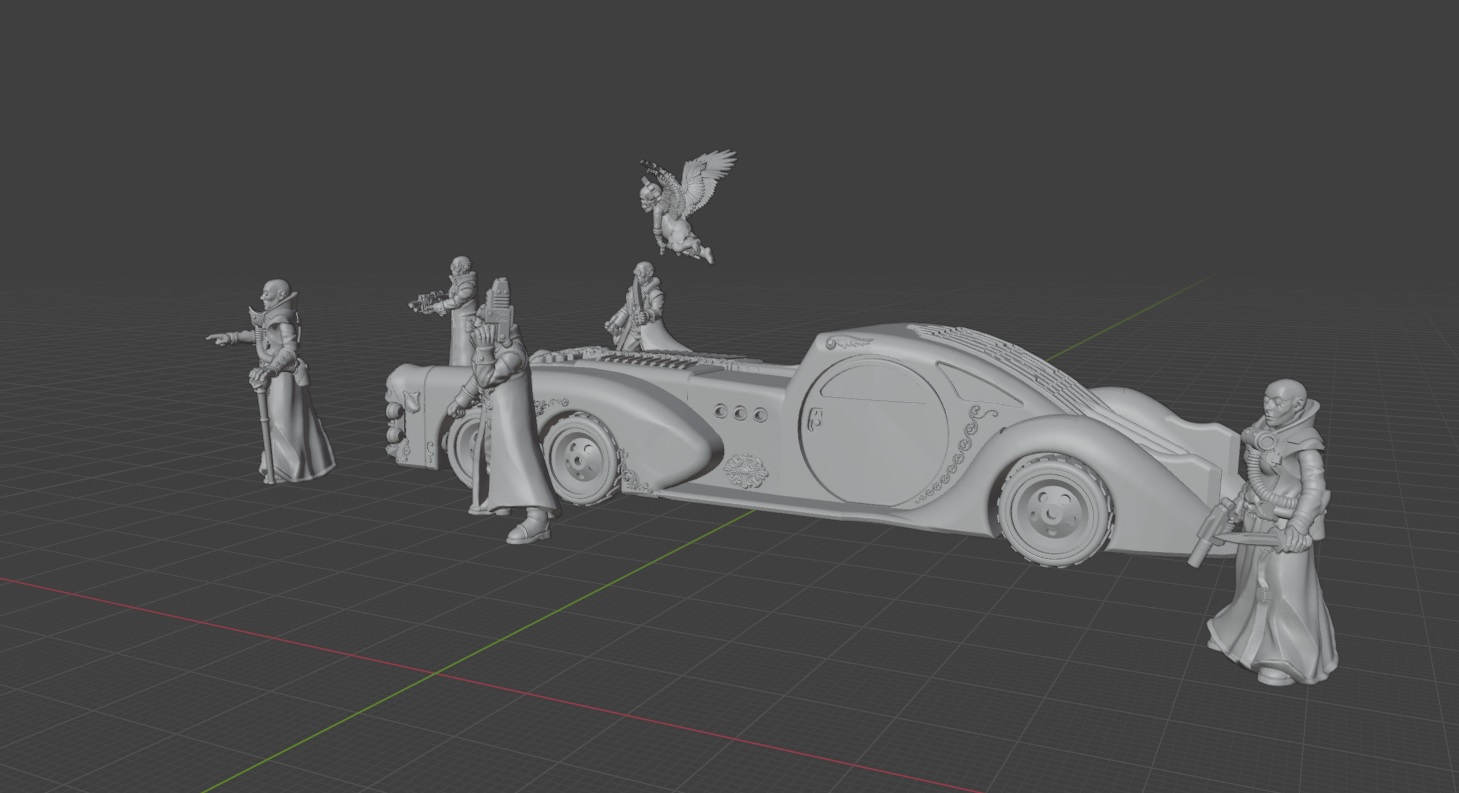Select the backpack-wearing figure in front of car
1459x793 pixels.
coord(505,410)
